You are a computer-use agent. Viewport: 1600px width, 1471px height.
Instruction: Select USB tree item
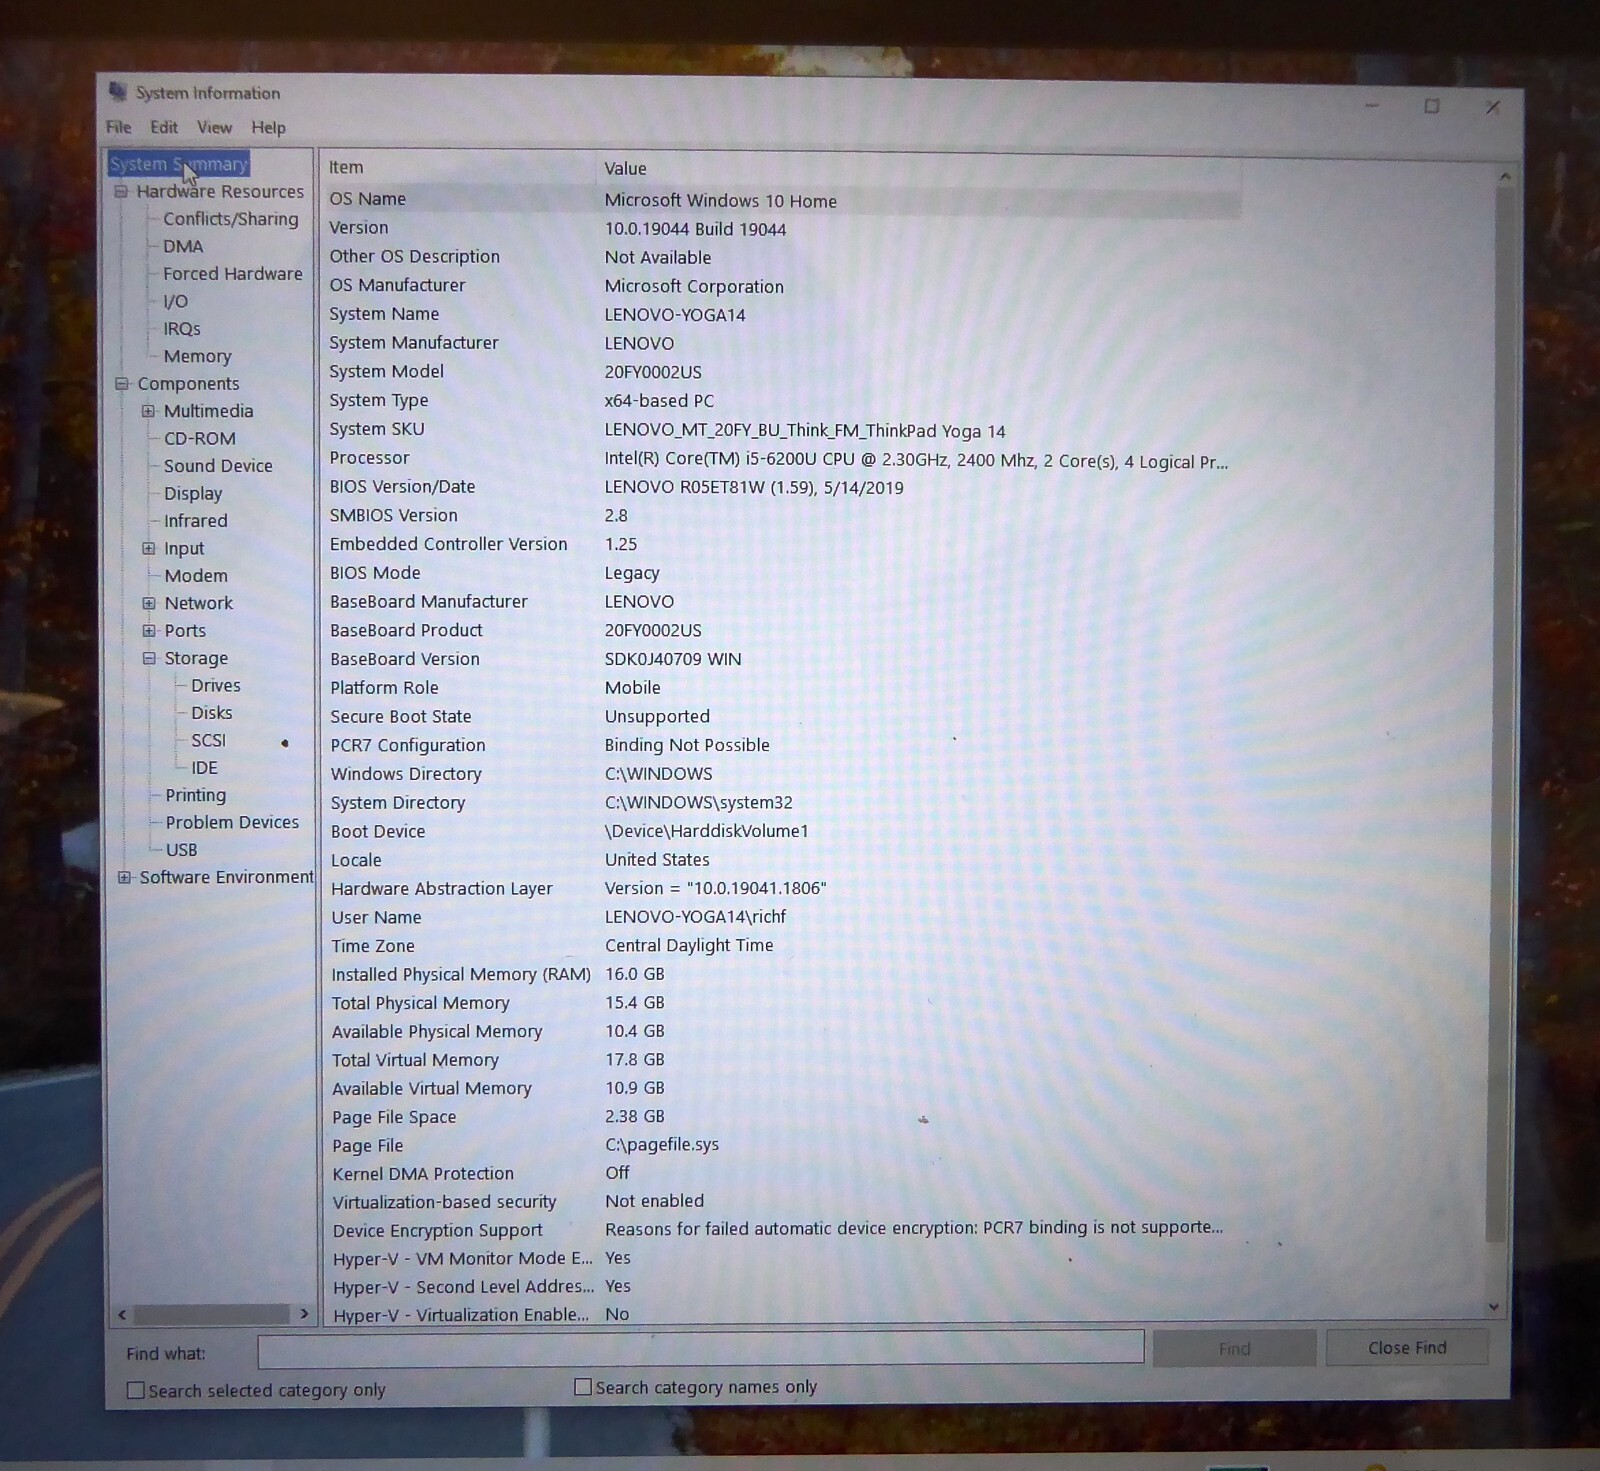(x=182, y=850)
